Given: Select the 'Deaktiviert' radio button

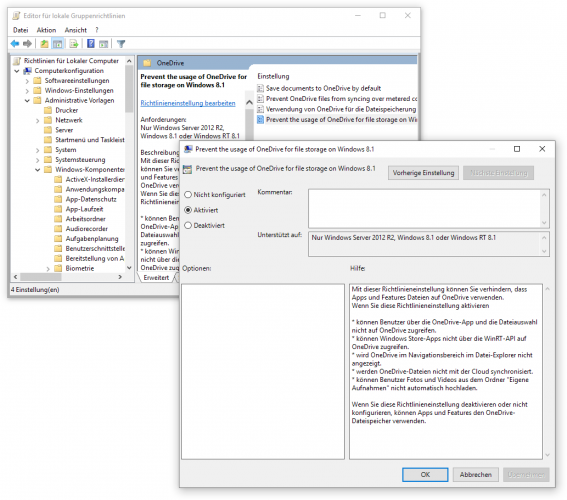Looking at the screenshot, I should click(x=188, y=225).
